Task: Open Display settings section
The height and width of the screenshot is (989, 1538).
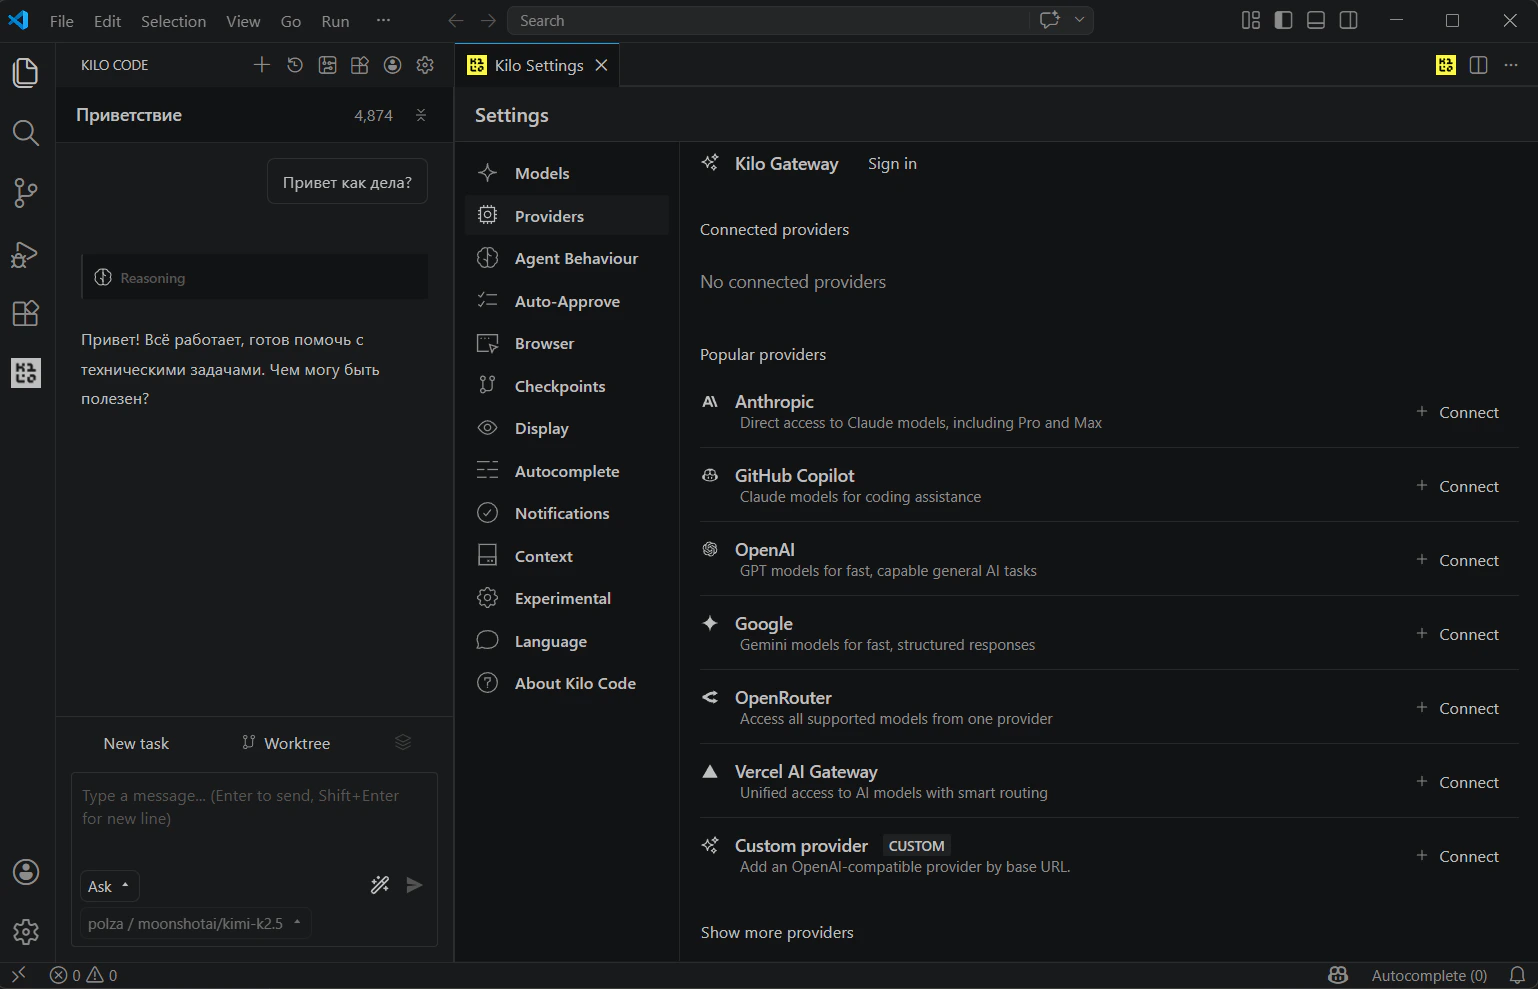Action: (567, 428)
